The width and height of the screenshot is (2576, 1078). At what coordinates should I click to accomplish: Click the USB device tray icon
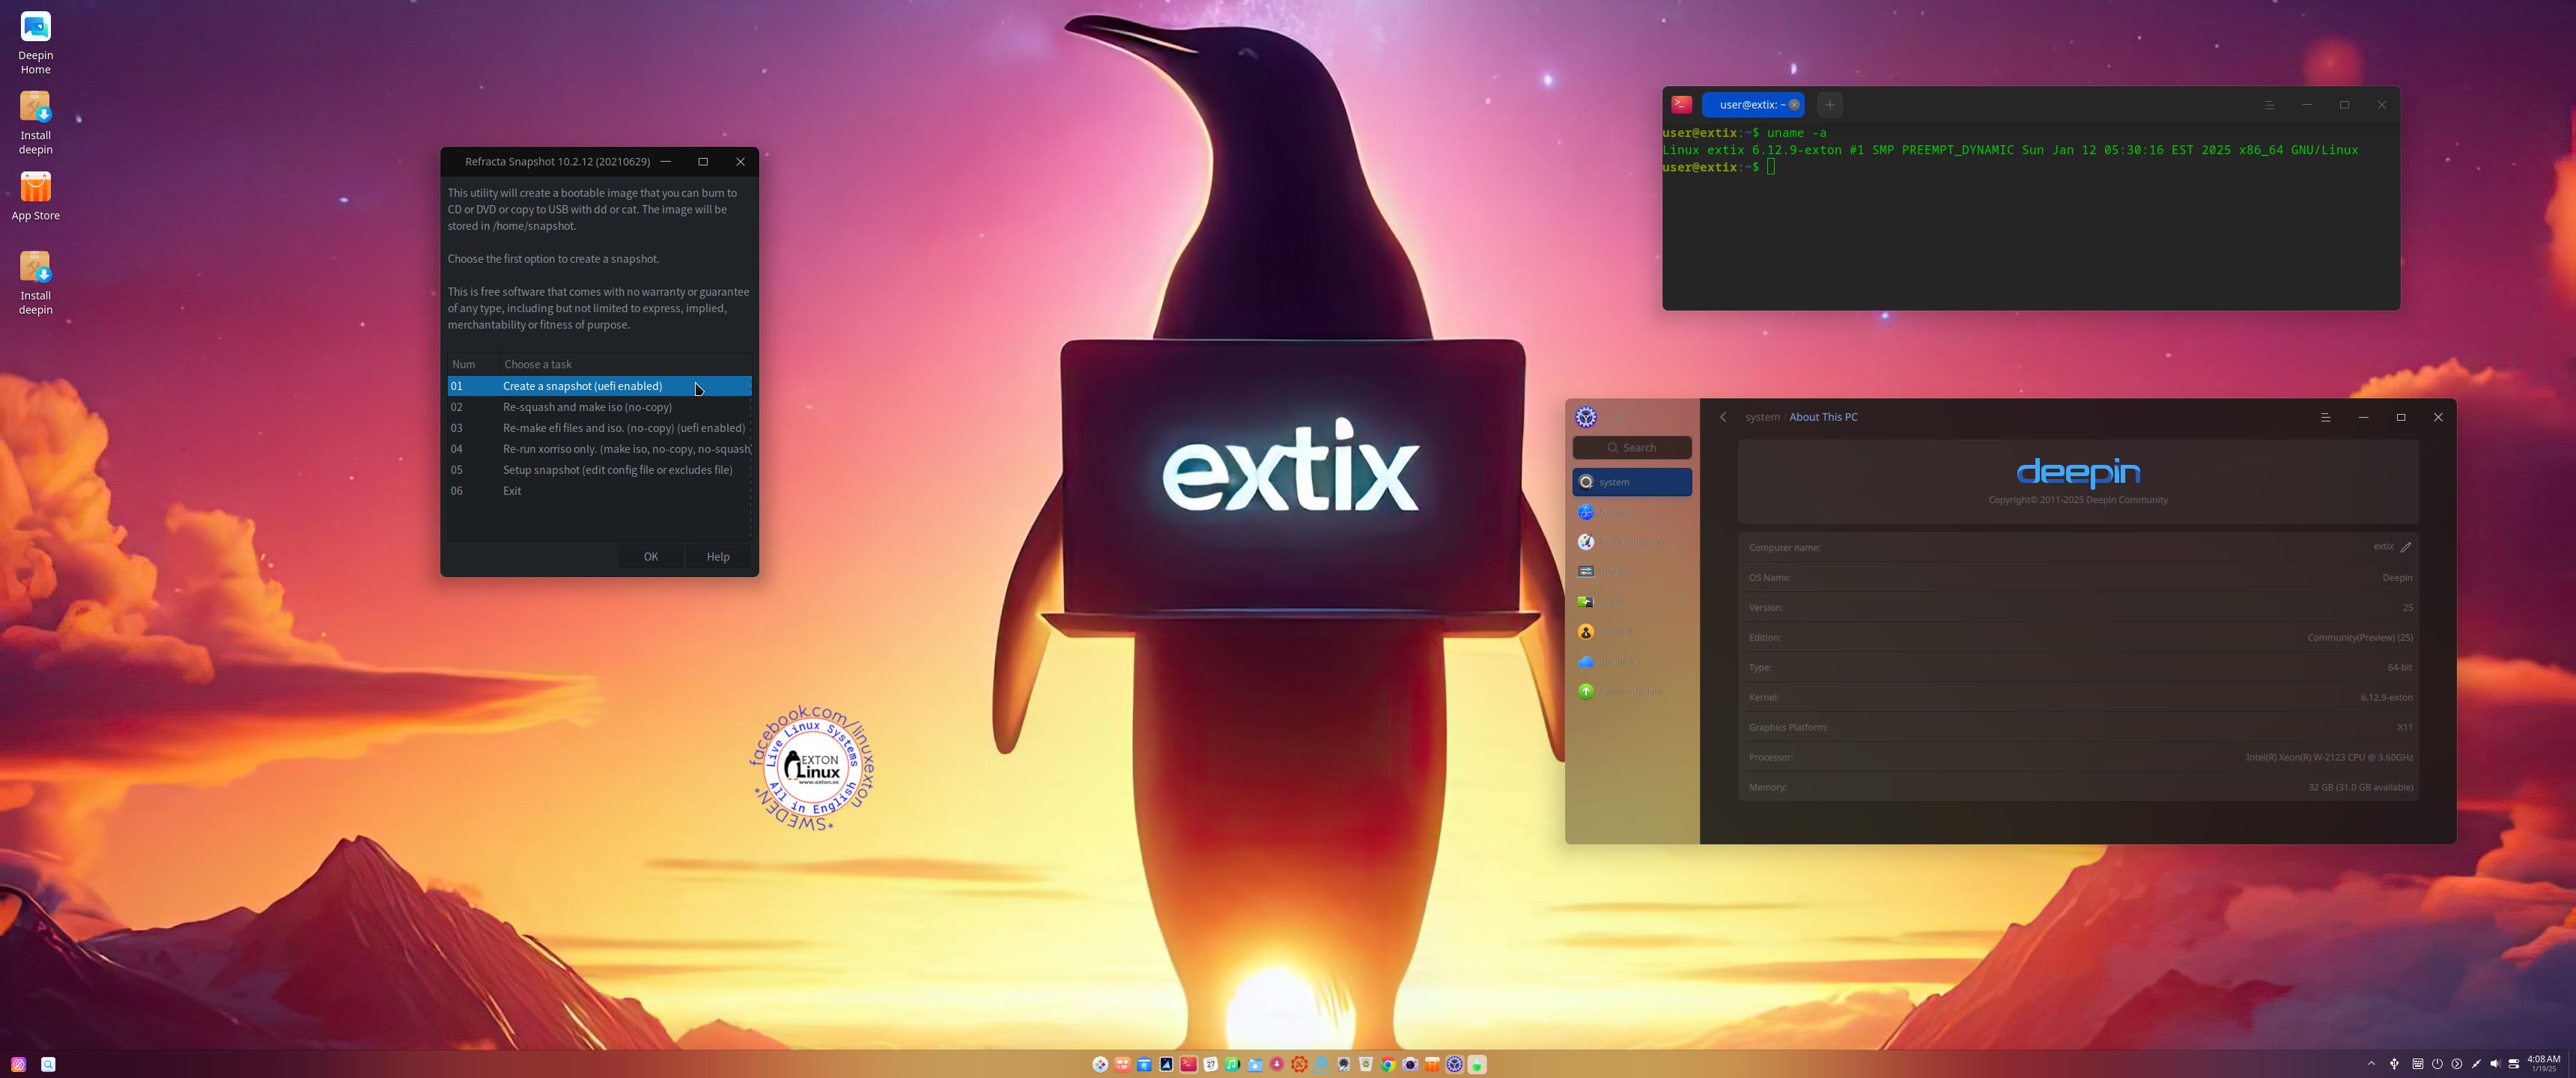(2394, 1064)
